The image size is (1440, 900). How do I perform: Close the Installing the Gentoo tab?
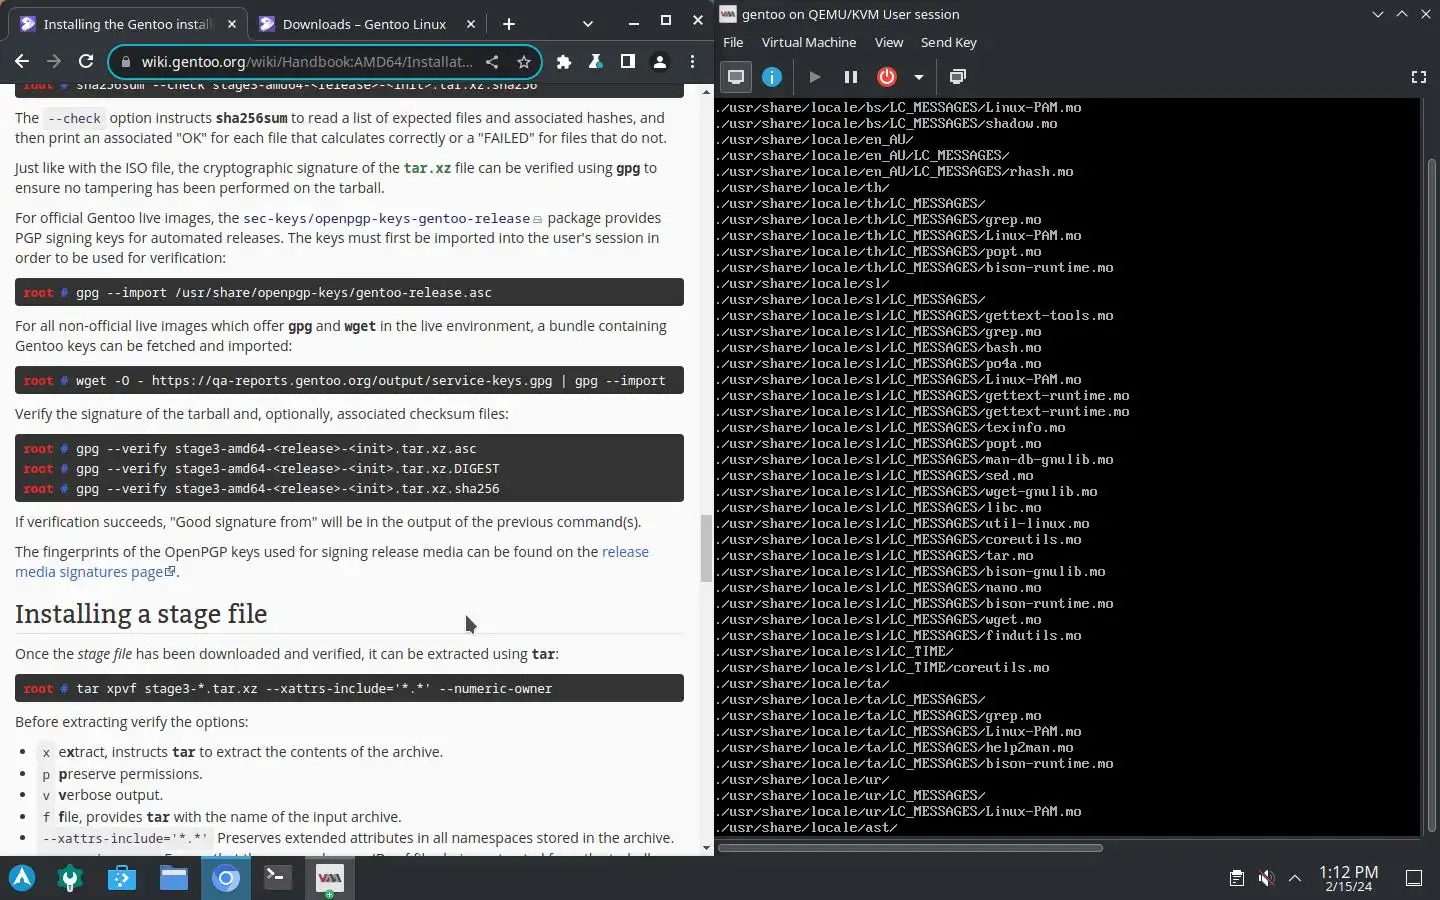click(x=232, y=24)
